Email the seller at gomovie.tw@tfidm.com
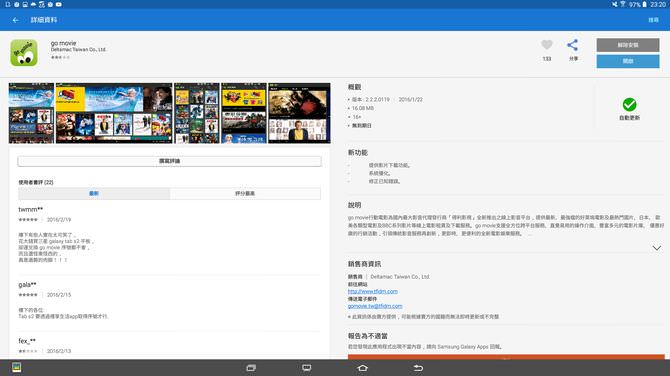The image size is (670, 376). pyautogui.click(x=375, y=306)
